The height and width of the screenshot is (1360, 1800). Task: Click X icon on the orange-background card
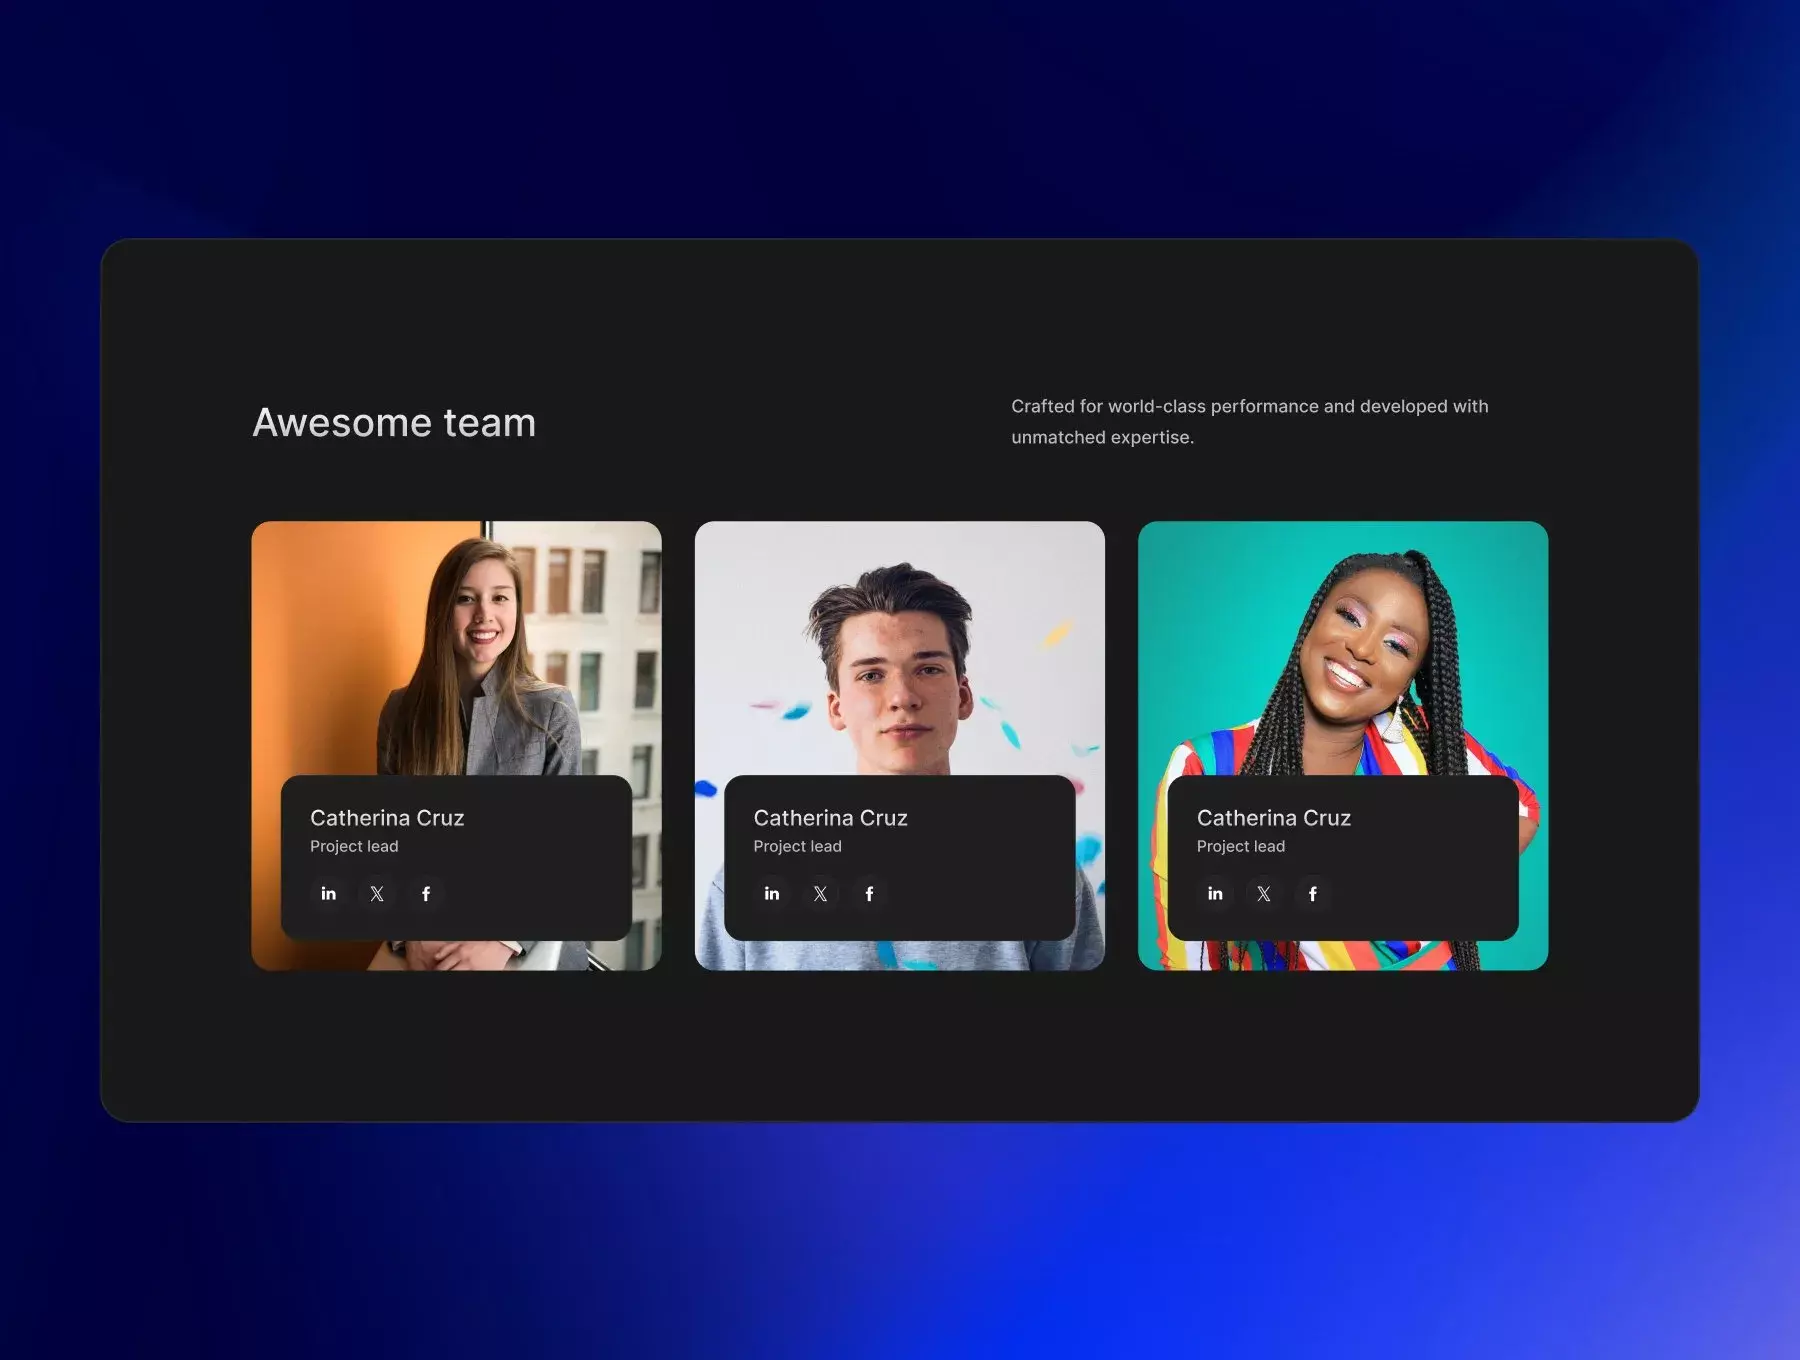click(377, 894)
